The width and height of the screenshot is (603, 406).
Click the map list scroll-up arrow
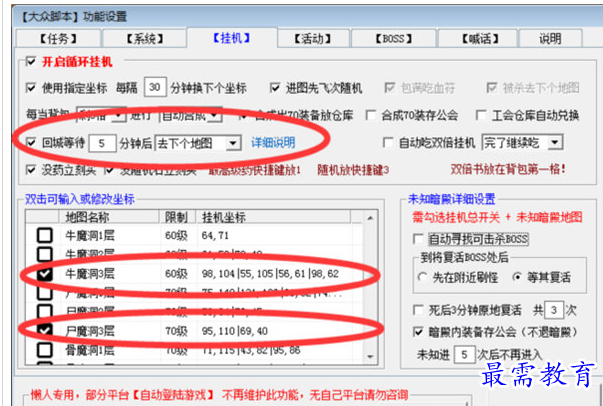tap(370, 218)
